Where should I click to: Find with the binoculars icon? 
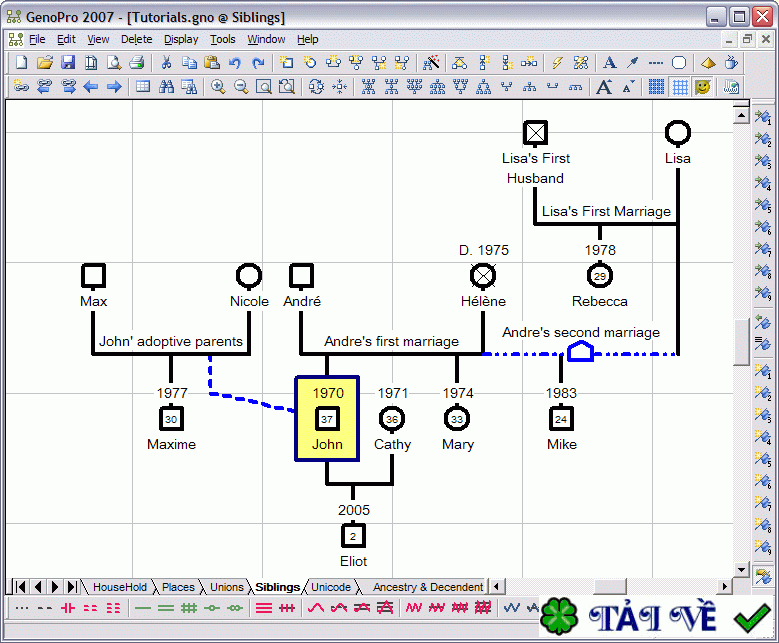point(166,87)
